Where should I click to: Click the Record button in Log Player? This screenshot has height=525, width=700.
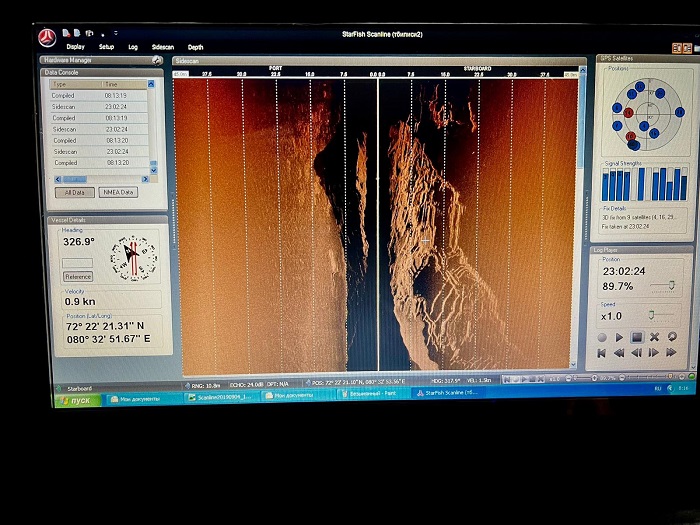click(602, 337)
